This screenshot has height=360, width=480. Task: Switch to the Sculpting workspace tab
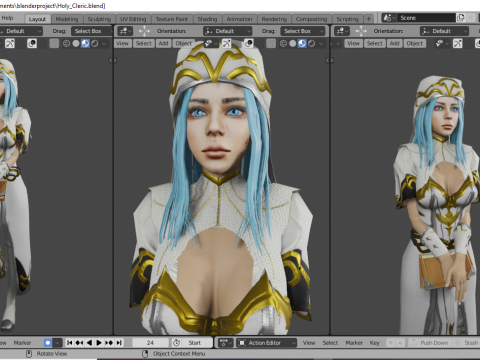point(99,19)
